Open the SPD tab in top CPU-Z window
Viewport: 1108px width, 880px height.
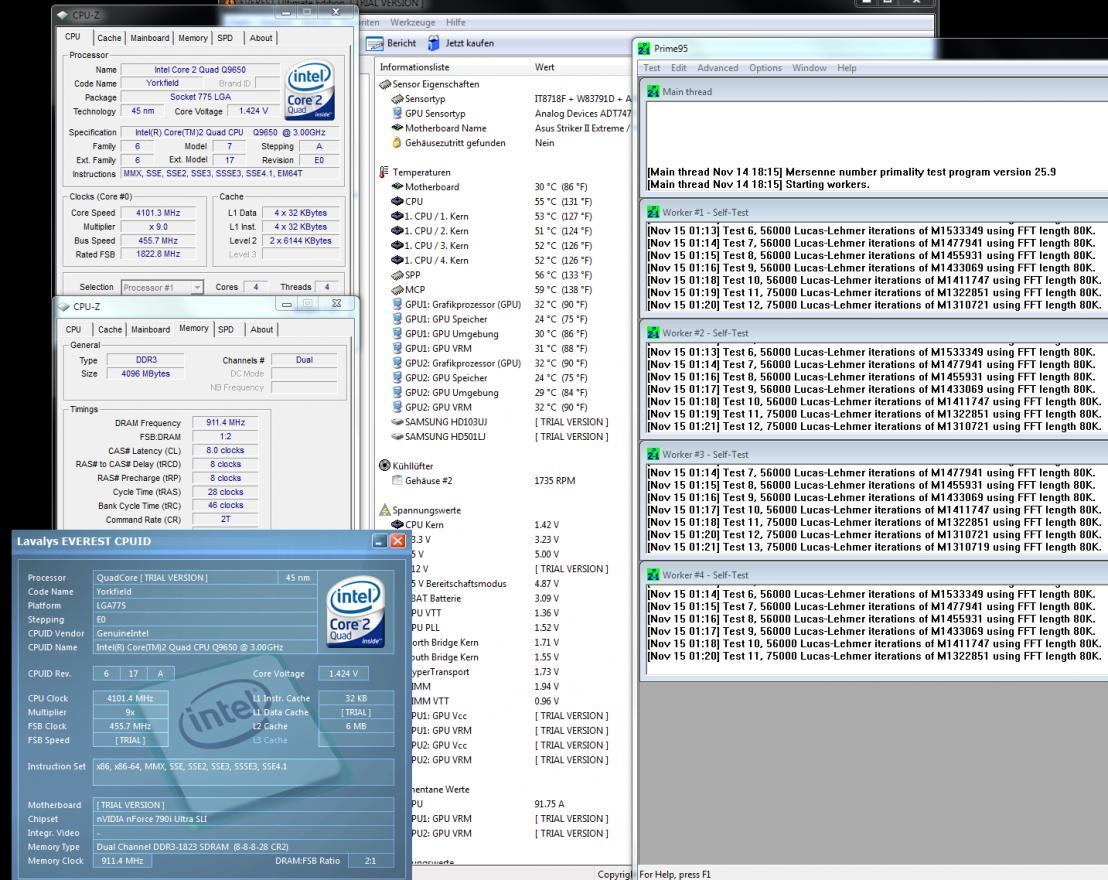pos(225,38)
